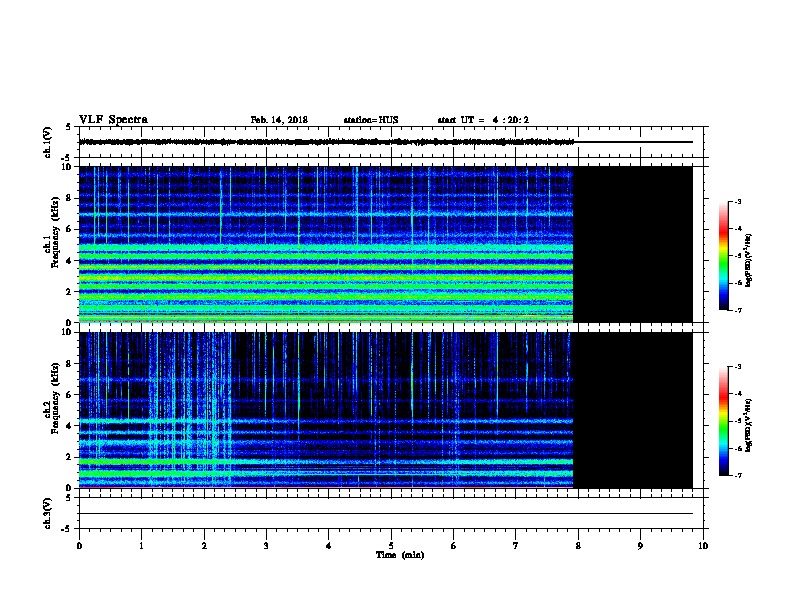Screen dimensions: 792x612
Task: Click the start UT = 4:20:2 label
Action: (483, 120)
